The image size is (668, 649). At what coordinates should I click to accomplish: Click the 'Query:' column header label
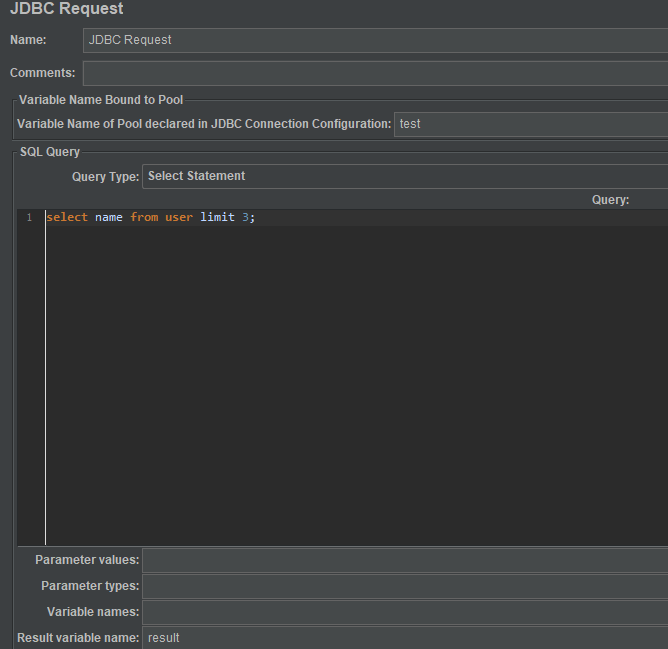click(610, 200)
